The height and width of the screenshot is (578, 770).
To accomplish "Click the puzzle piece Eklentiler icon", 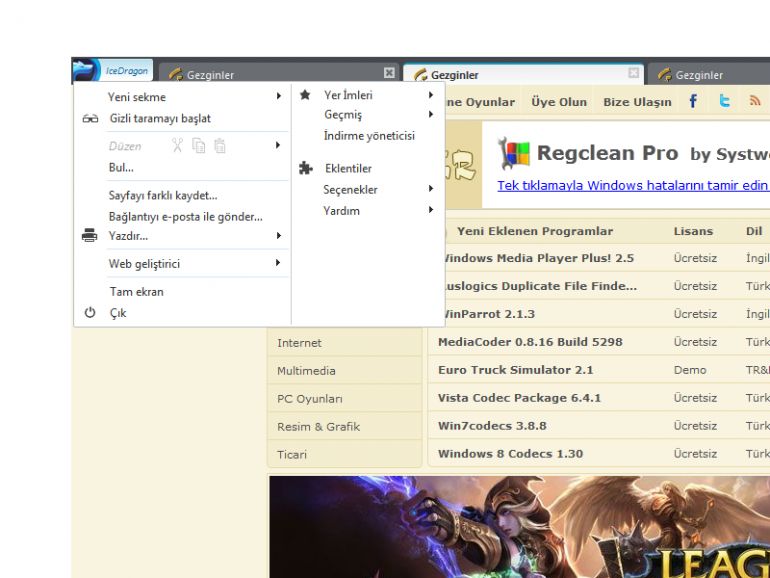I will tap(305, 168).
